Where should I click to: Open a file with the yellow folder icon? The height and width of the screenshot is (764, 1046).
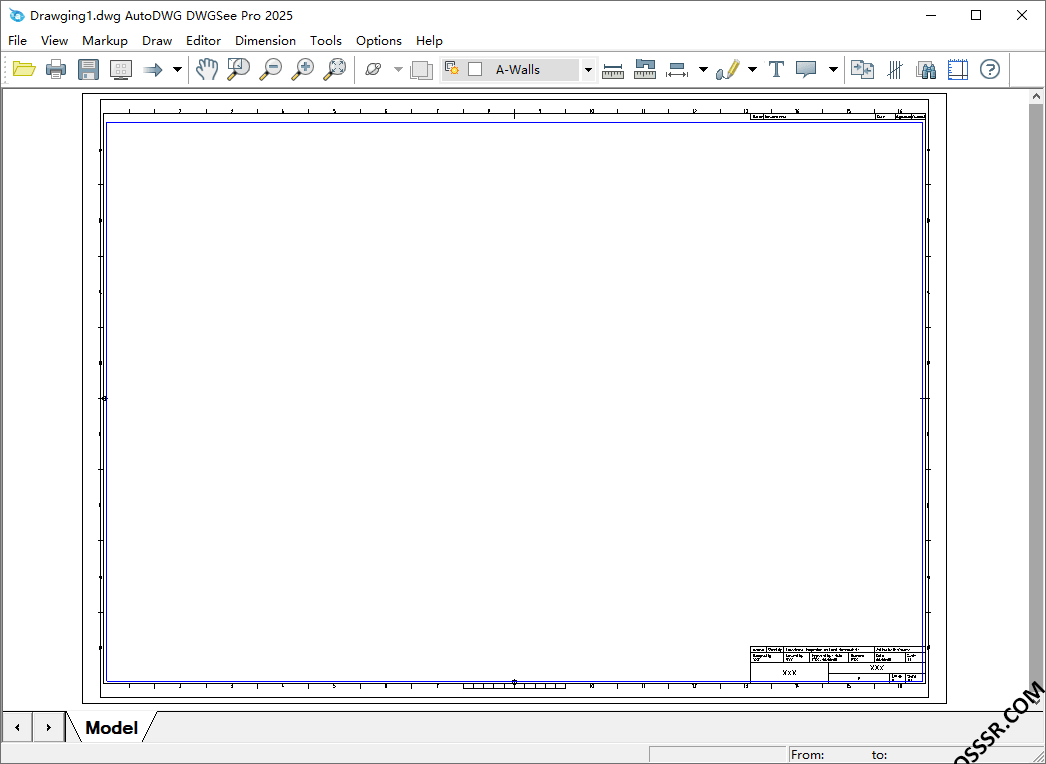[24, 69]
